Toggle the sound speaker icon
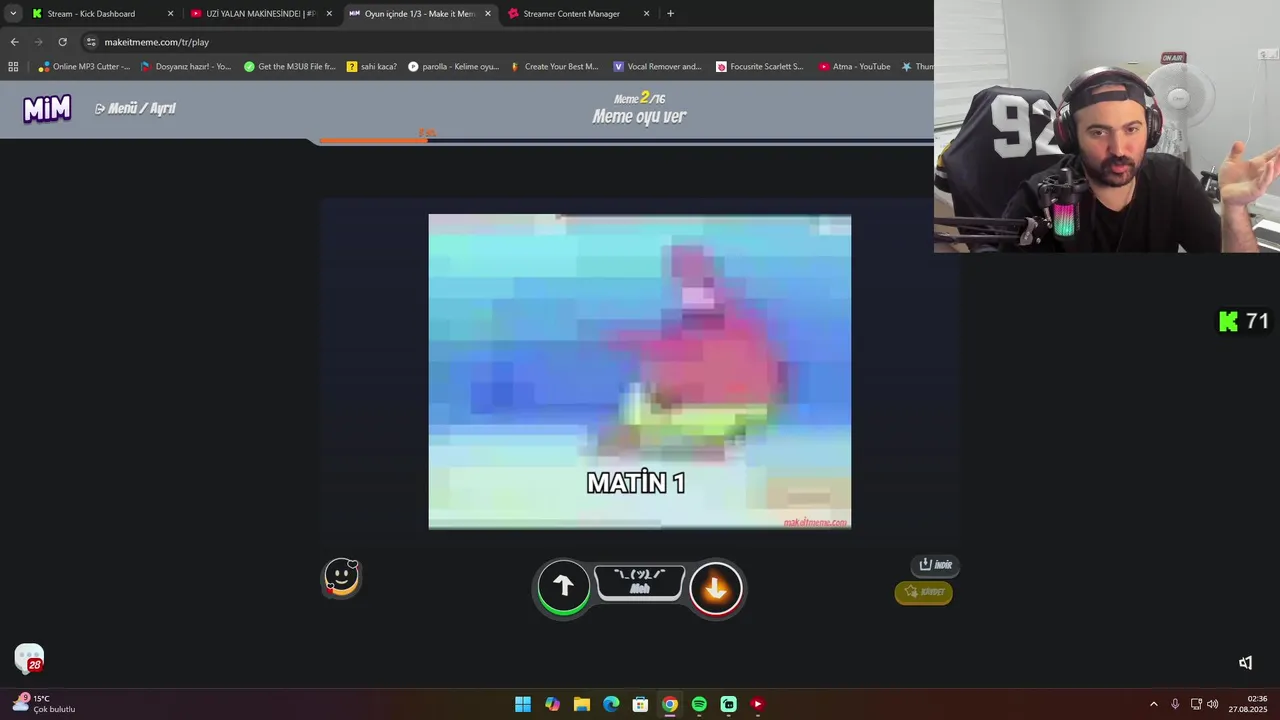Viewport: 1280px width, 720px height. 1245,663
